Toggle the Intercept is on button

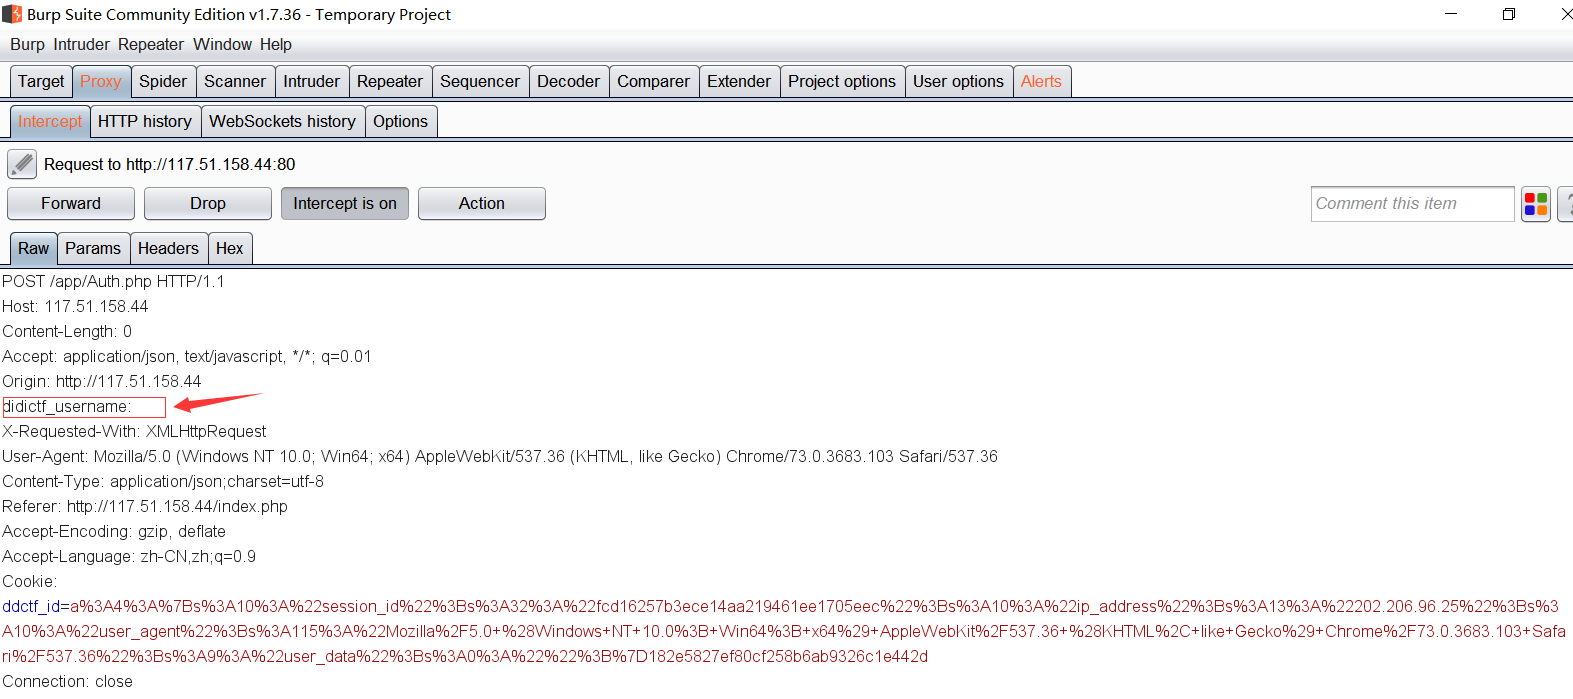tap(345, 204)
